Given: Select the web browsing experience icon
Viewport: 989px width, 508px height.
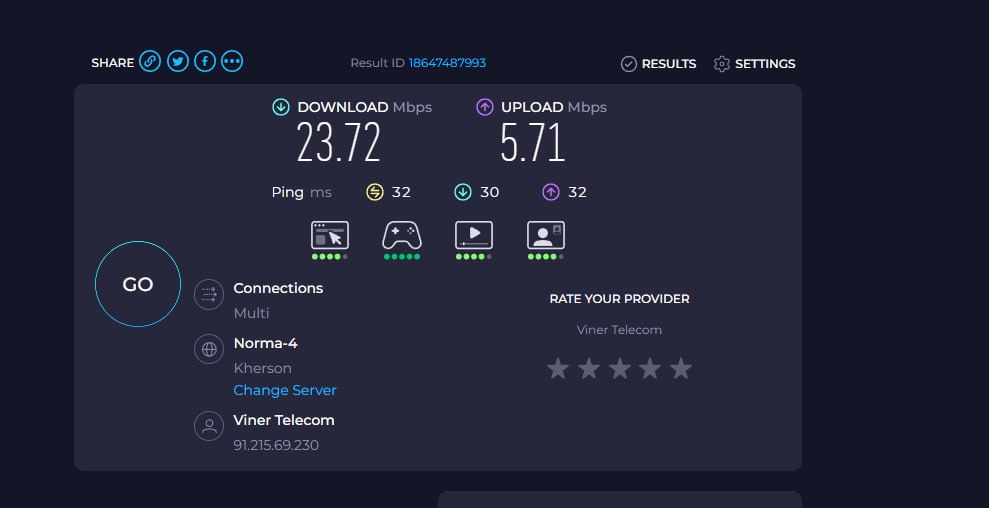Looking at the screenshot, I should pos(330,235).
